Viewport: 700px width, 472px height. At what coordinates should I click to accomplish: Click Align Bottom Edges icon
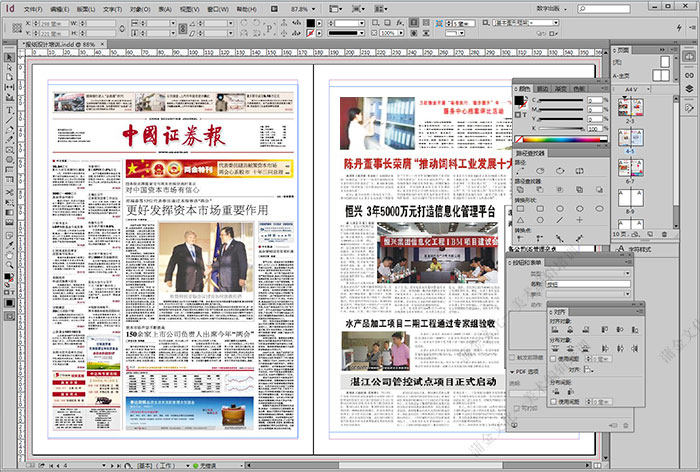634,330
